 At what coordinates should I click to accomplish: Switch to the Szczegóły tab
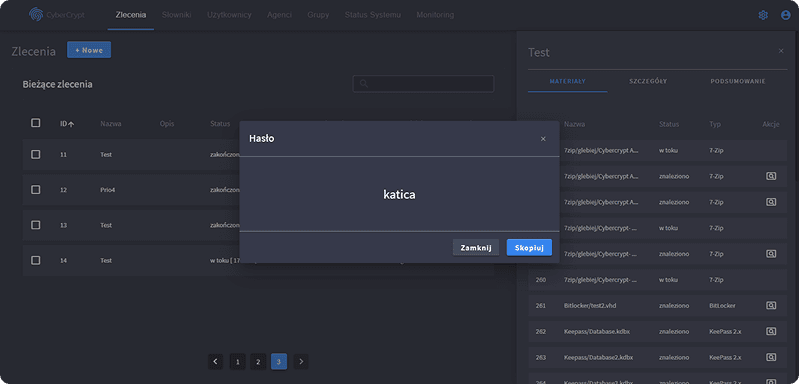pos(648,81)
